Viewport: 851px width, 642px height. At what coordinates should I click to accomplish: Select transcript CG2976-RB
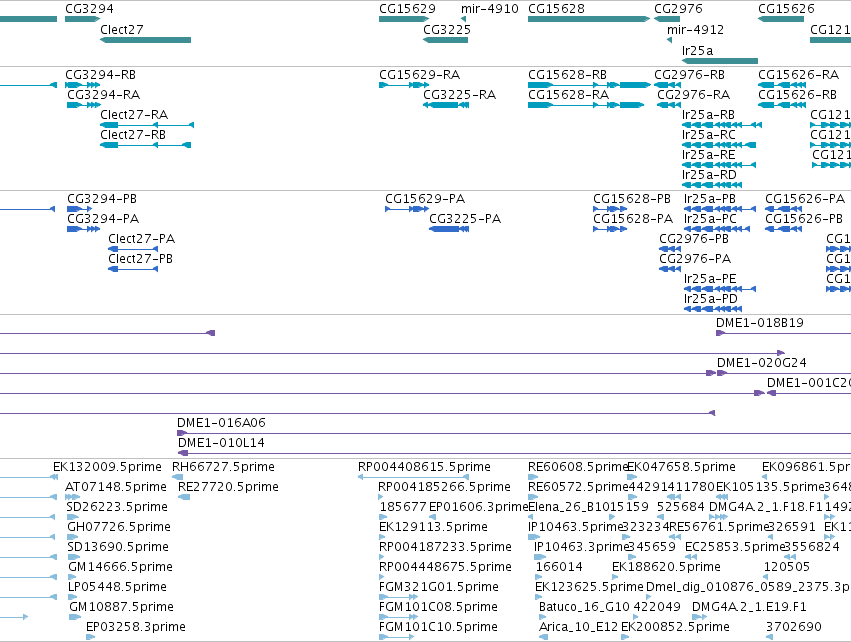689,75
